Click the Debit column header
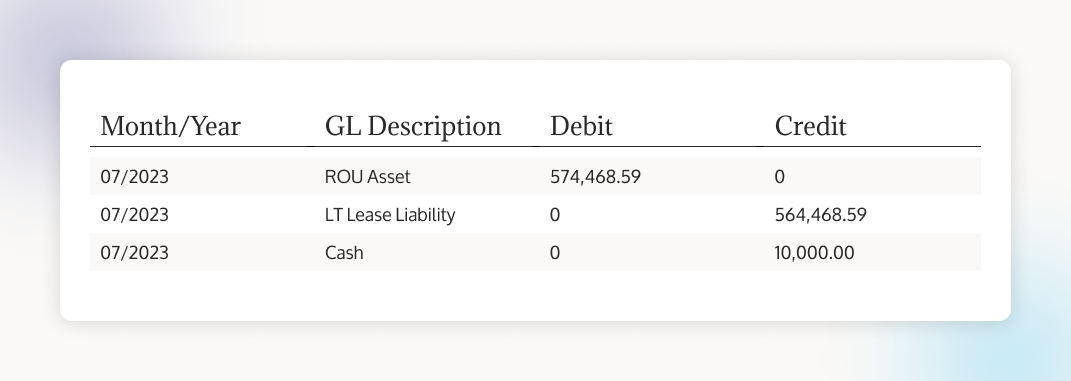 point(581,126)
